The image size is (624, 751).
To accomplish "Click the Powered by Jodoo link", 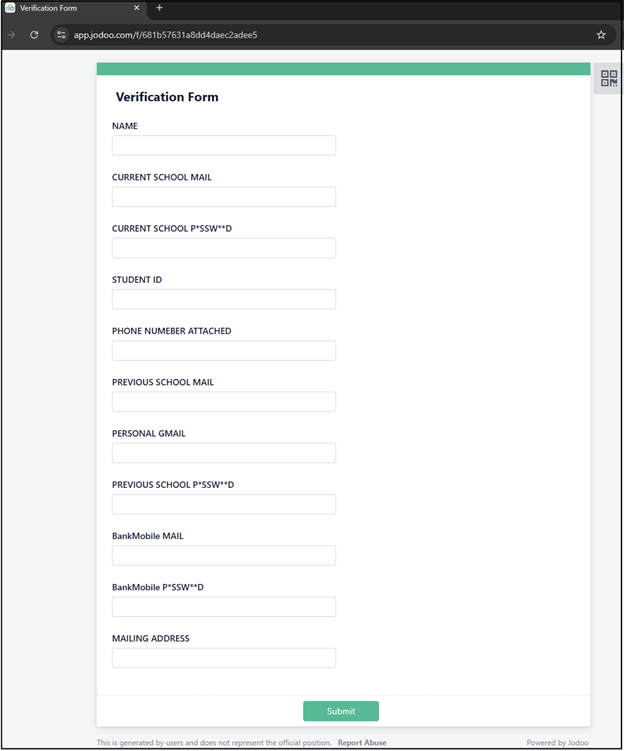I will pyautogui.click(x=558, y=743).
